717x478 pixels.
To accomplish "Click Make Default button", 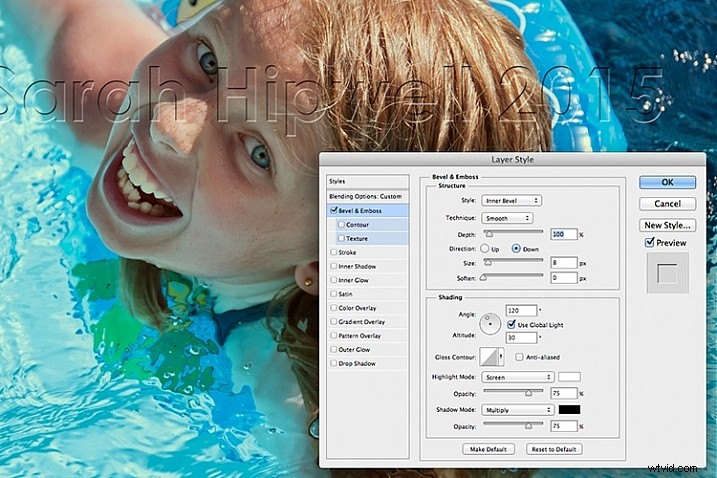I will point(488,449).
